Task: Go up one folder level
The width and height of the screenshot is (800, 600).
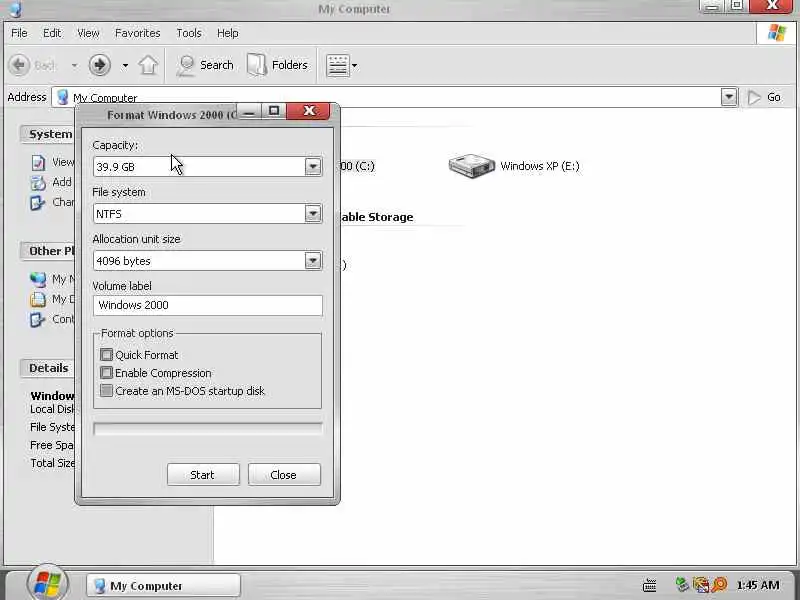Action: pos(148,65)
